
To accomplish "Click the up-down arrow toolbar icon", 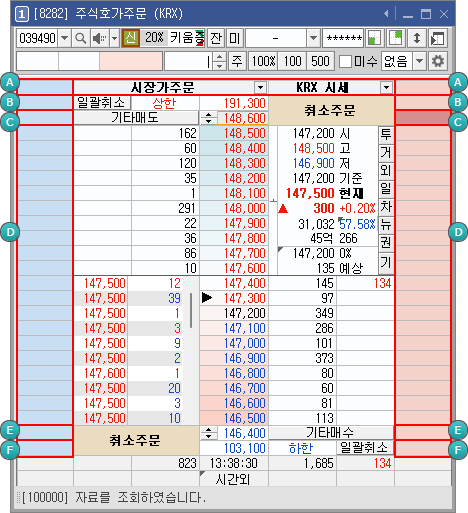I will click(417, 38).
